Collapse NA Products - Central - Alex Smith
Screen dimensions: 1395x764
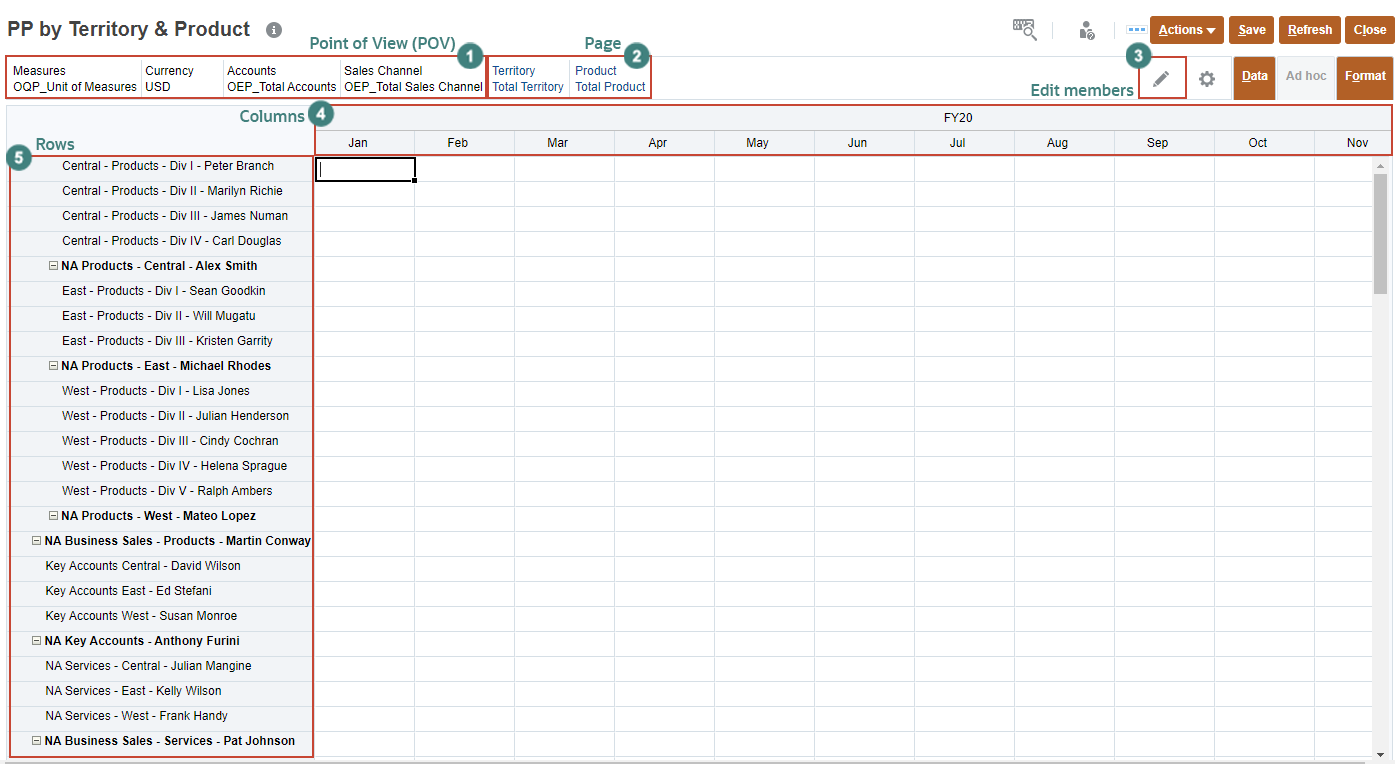[54, 265]
